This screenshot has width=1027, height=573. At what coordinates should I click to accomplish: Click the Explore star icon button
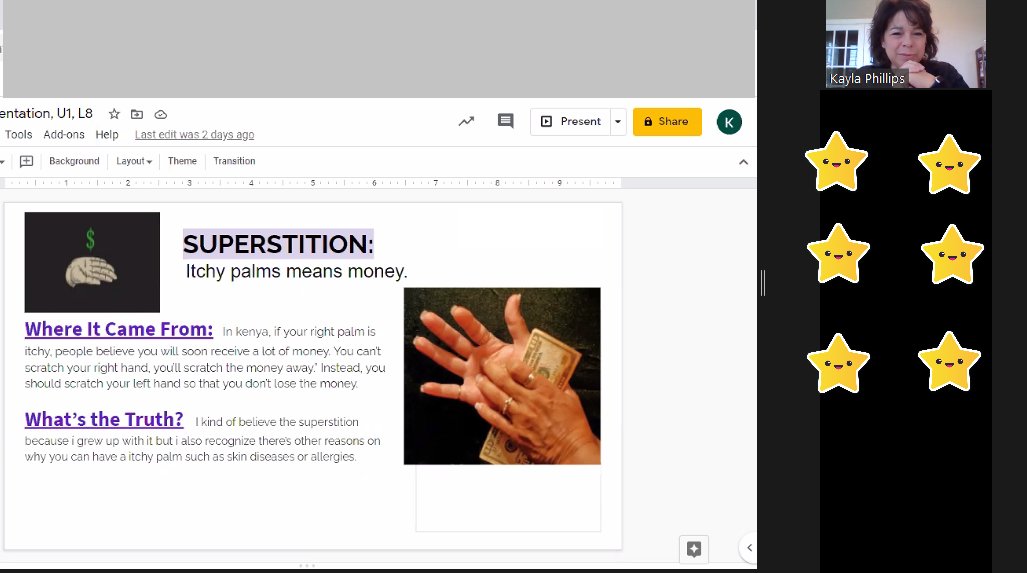point(694,549)
